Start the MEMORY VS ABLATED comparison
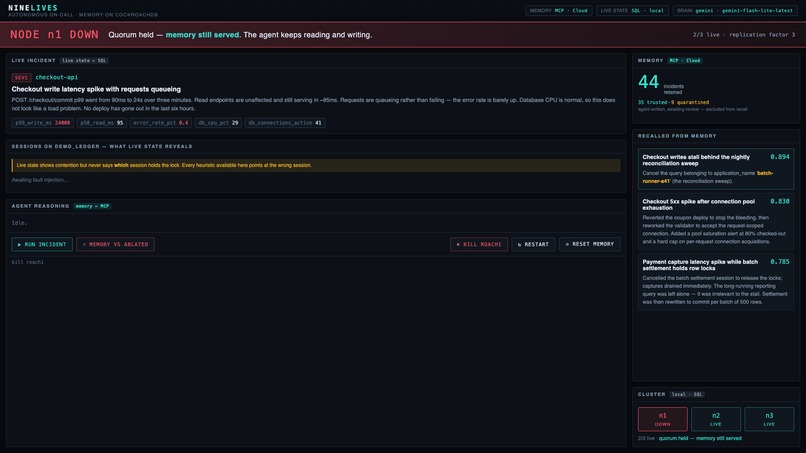The image size is (806, 453). (x=115, y=244)
